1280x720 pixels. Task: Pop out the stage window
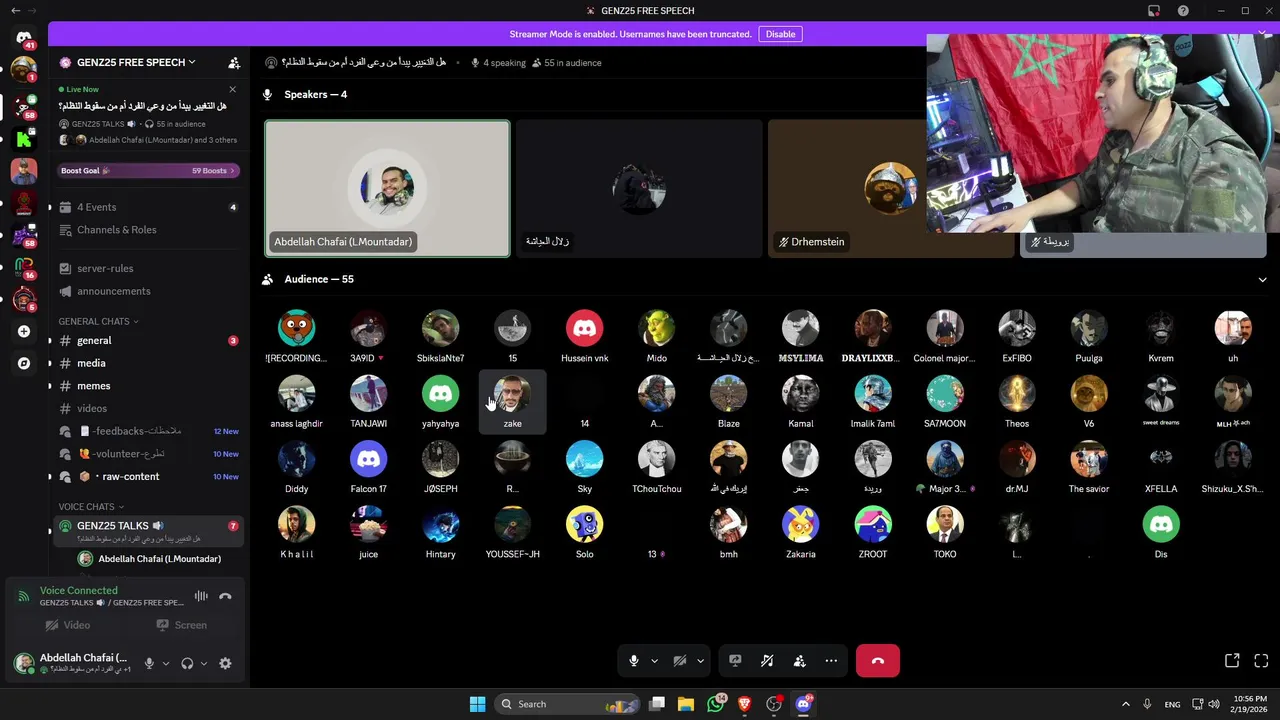[1232, 661]
